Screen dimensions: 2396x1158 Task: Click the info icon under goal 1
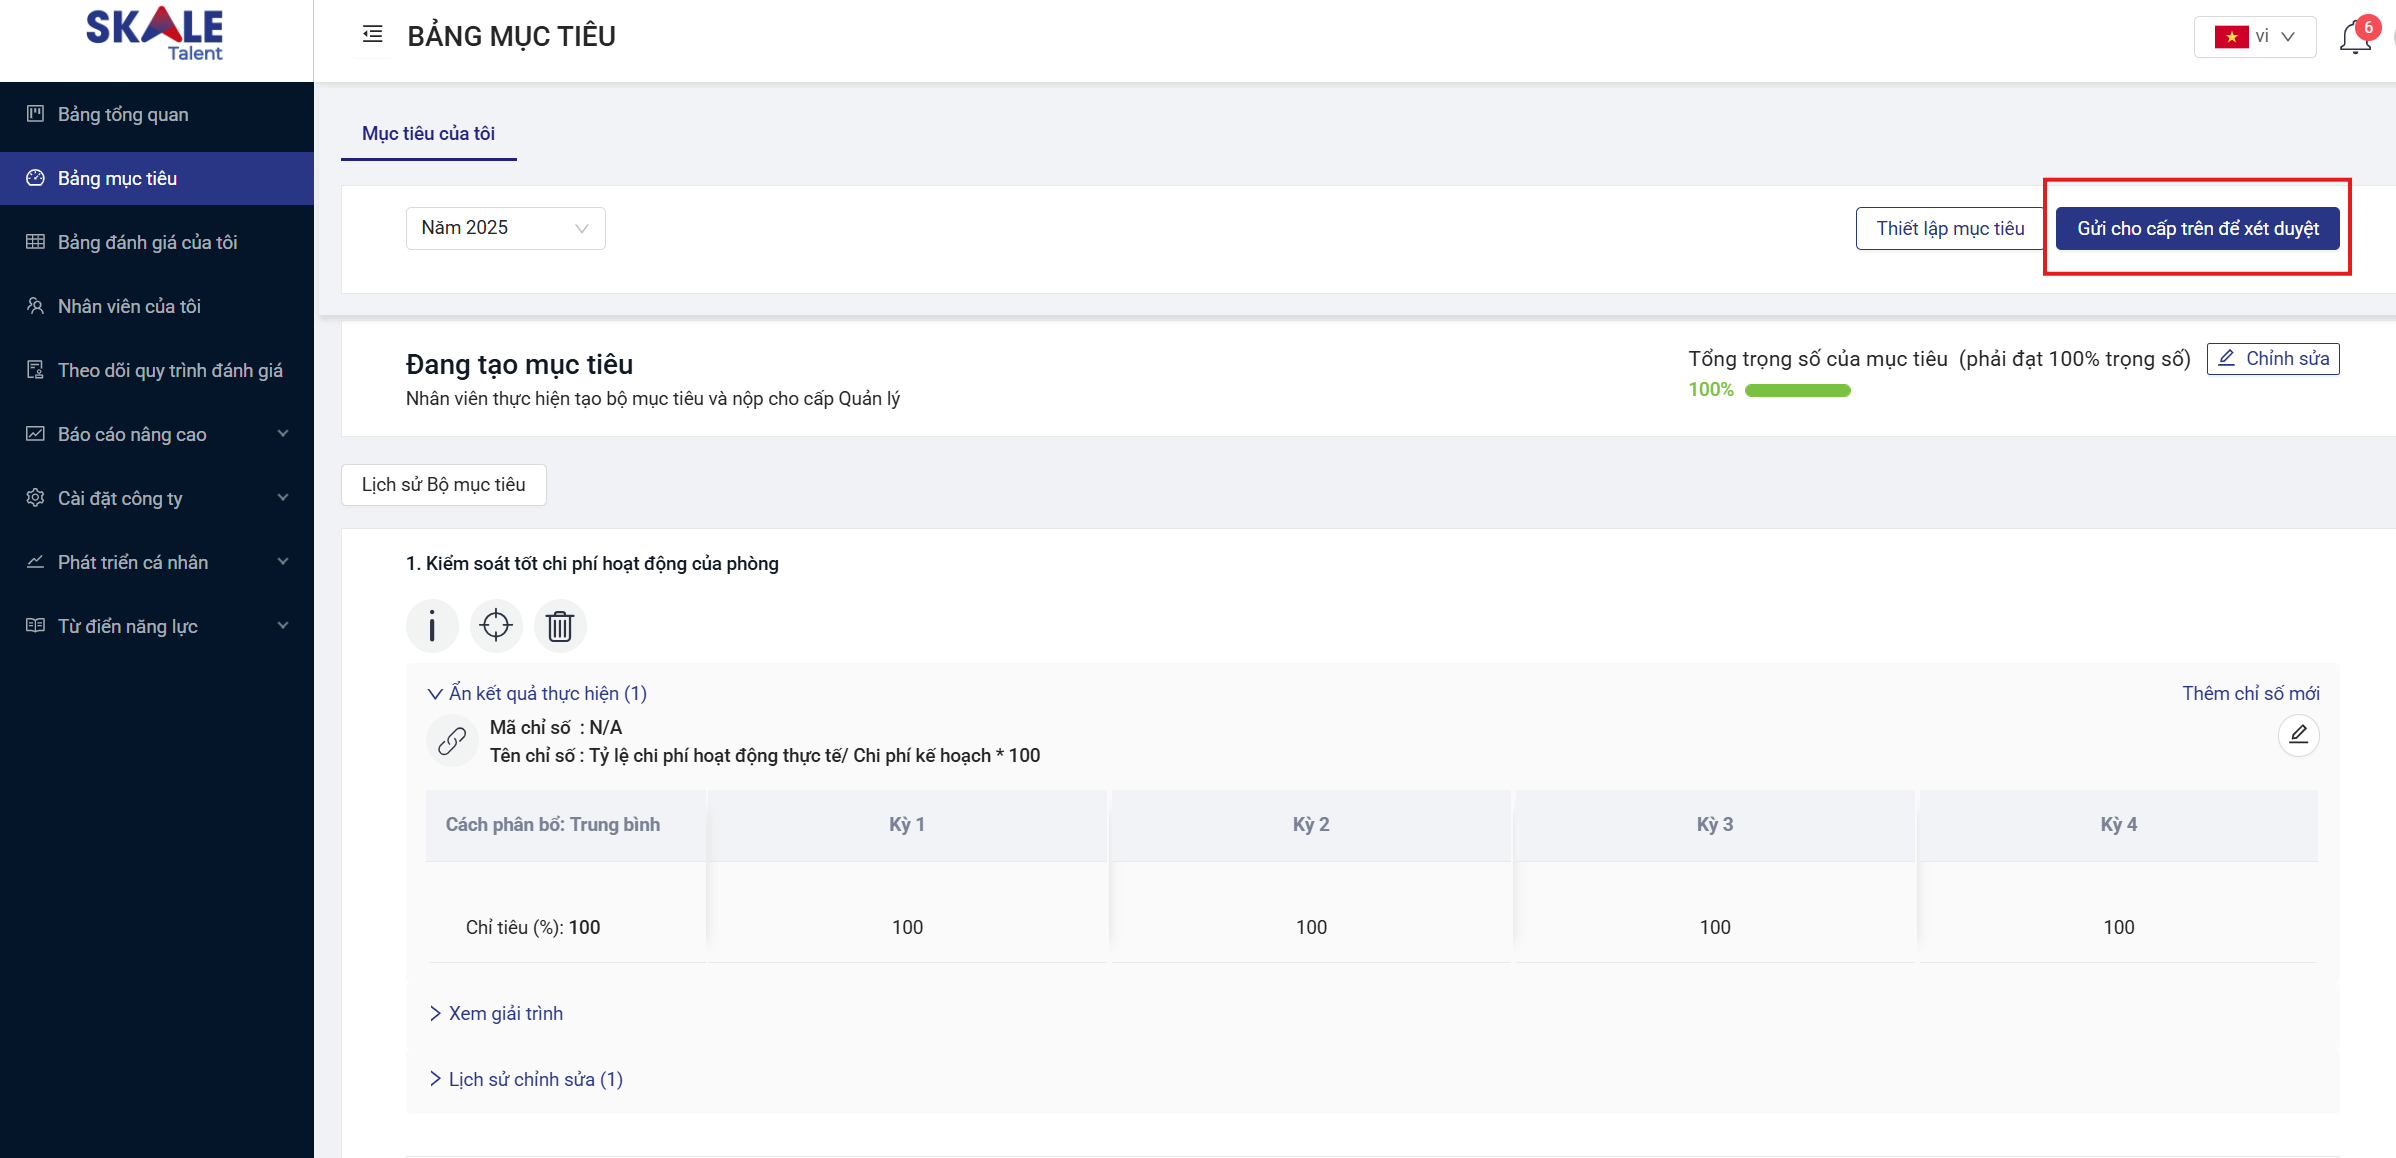point(432,626)
